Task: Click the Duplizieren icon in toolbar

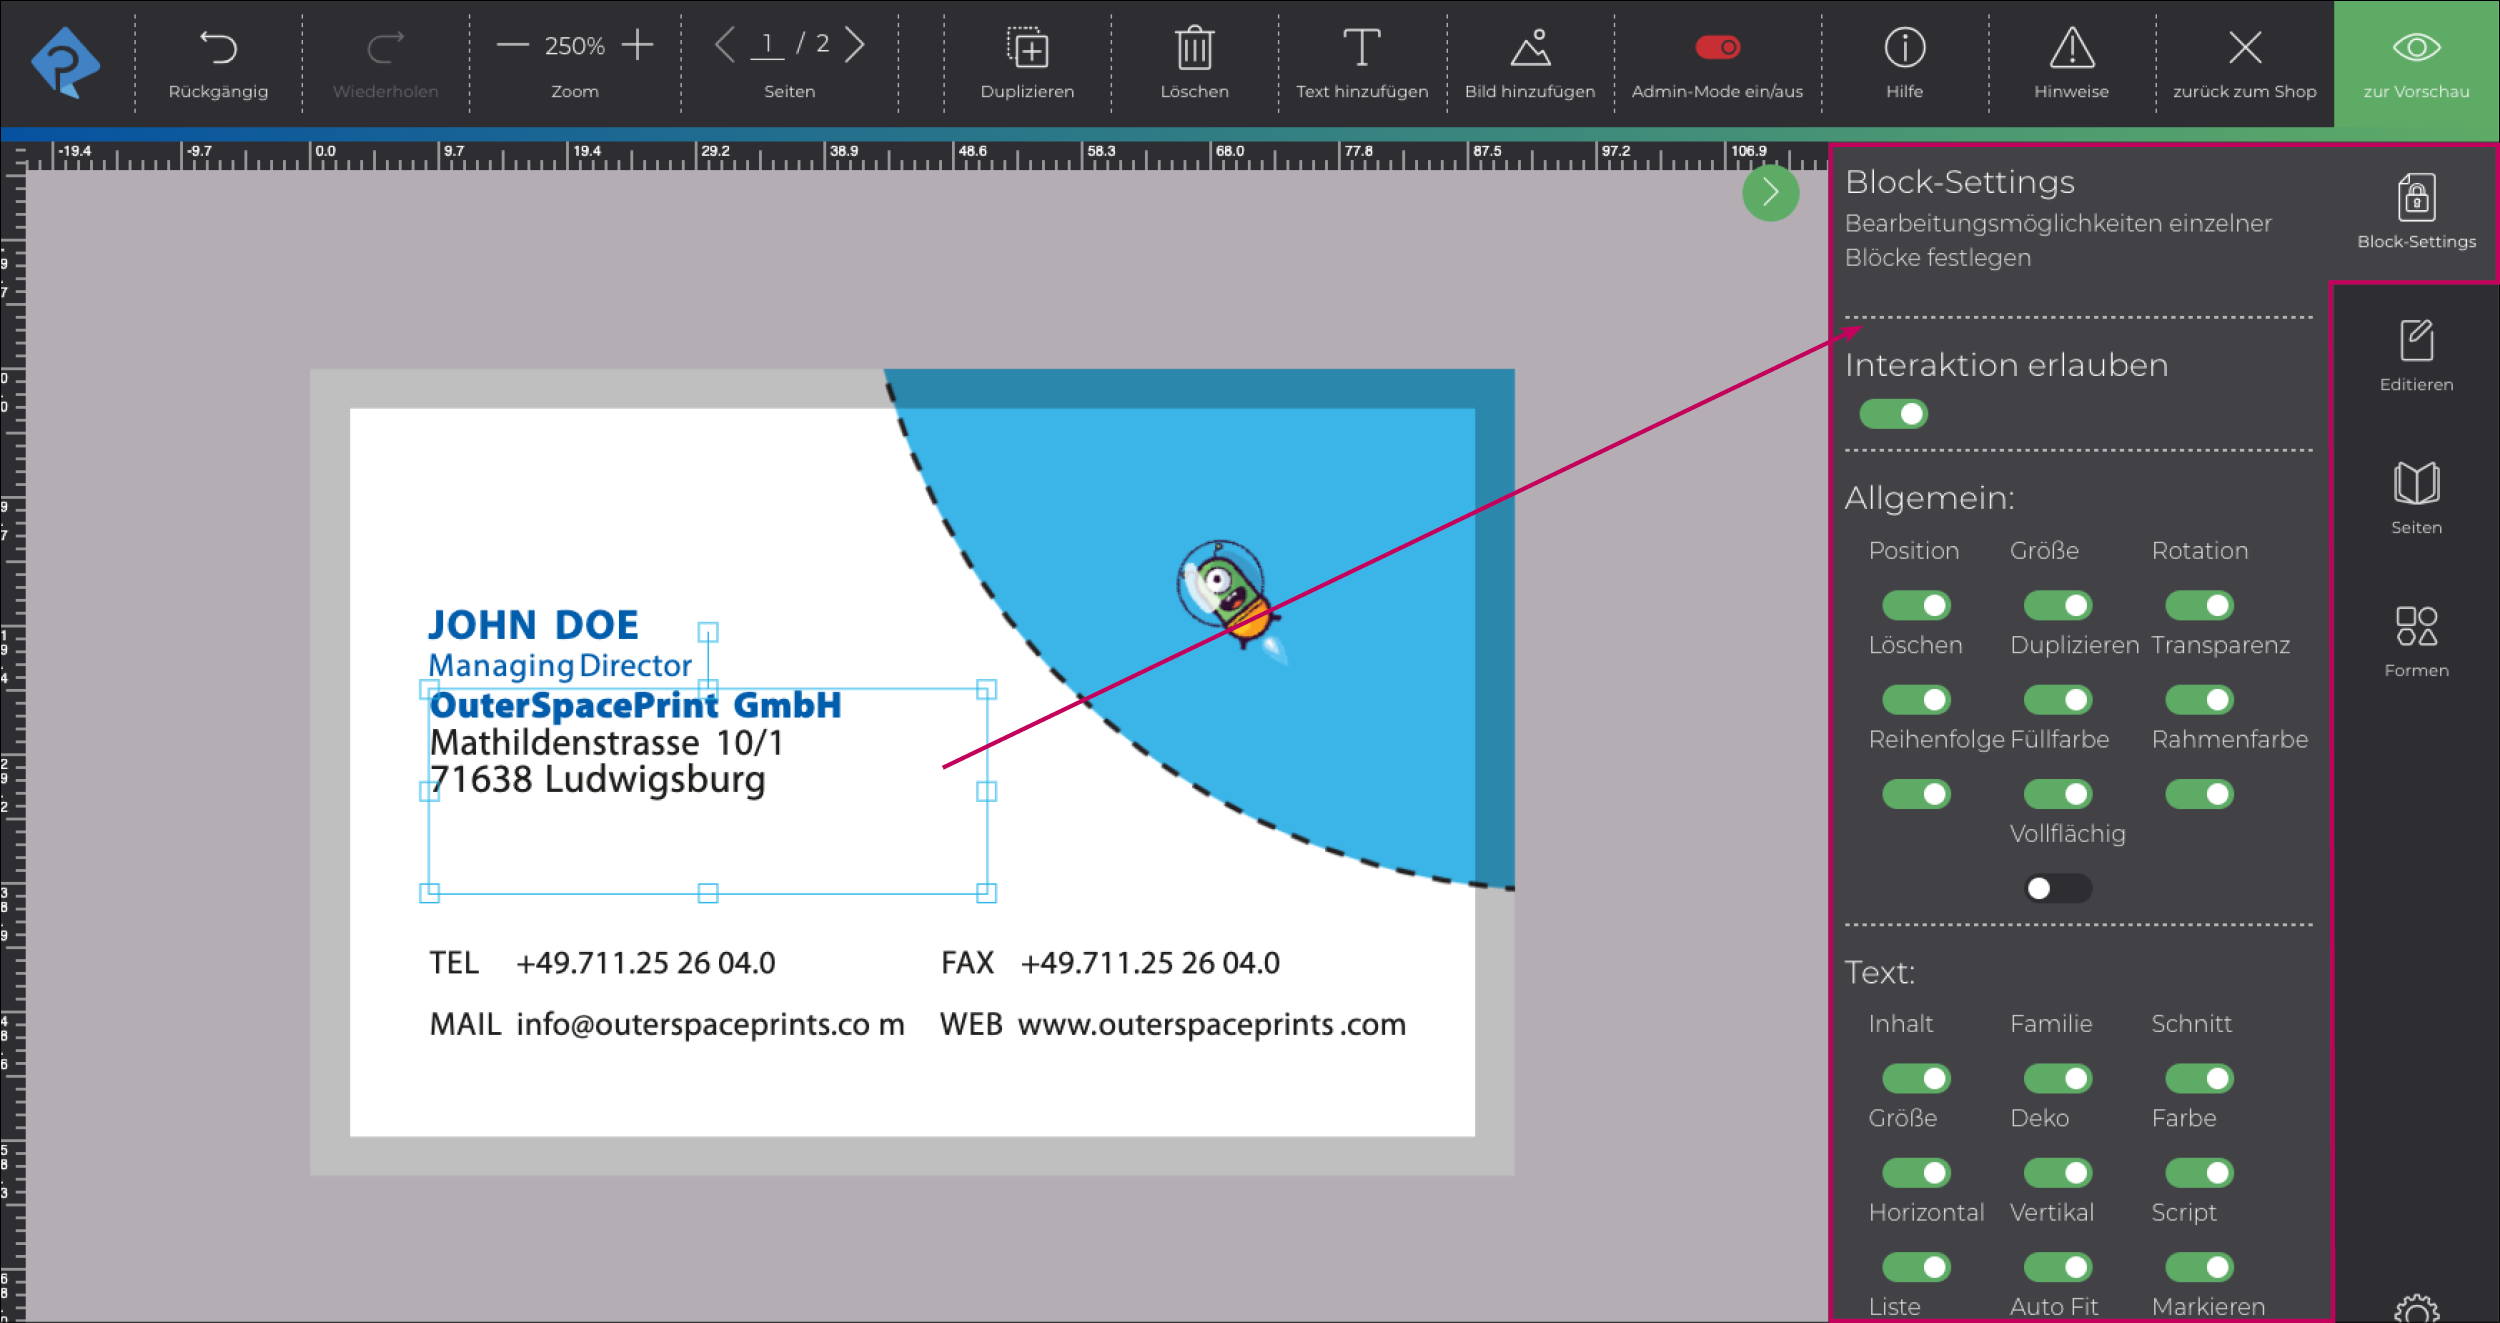Action: coord(1027,48)
